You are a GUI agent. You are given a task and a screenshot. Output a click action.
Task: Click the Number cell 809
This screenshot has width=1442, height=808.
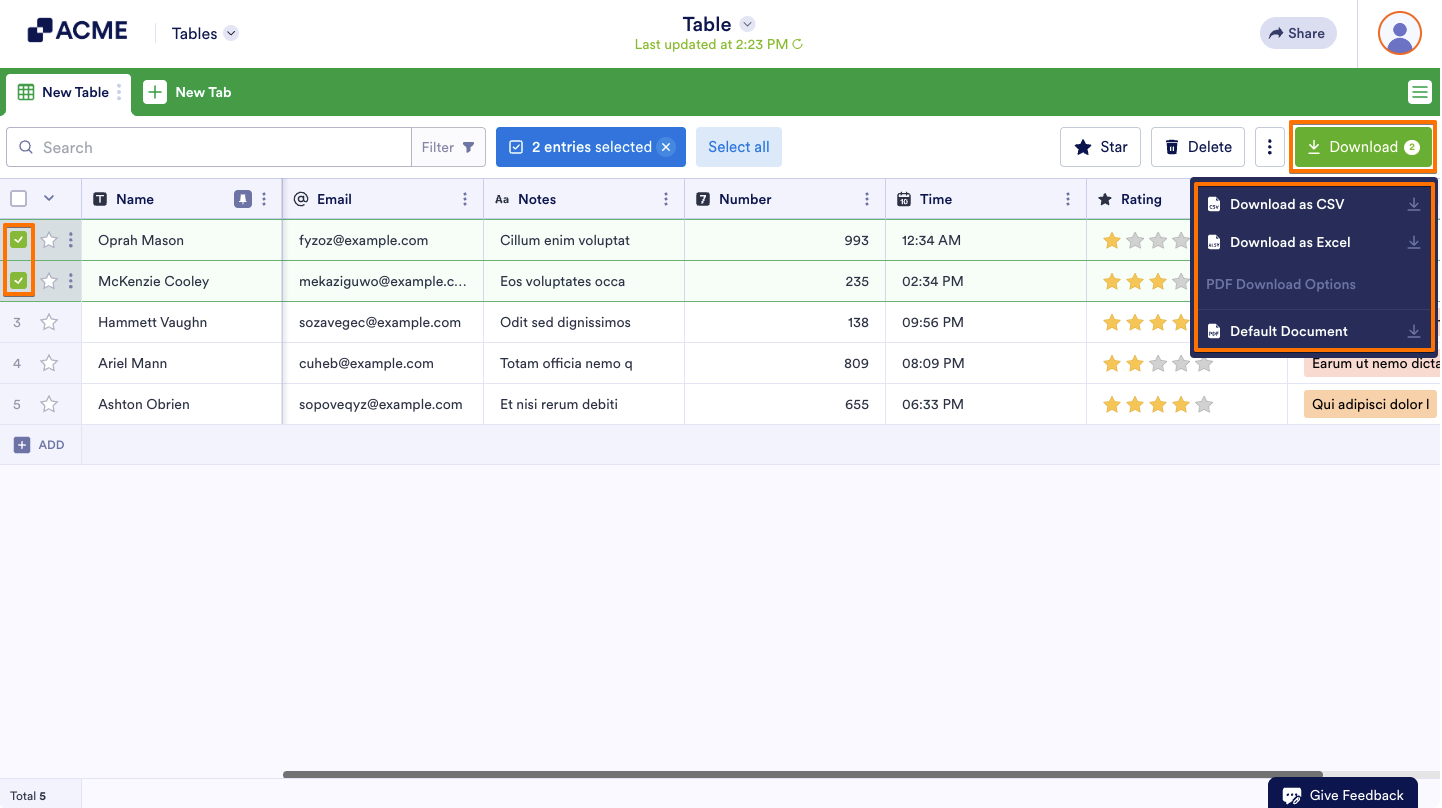tap(785, 363)
